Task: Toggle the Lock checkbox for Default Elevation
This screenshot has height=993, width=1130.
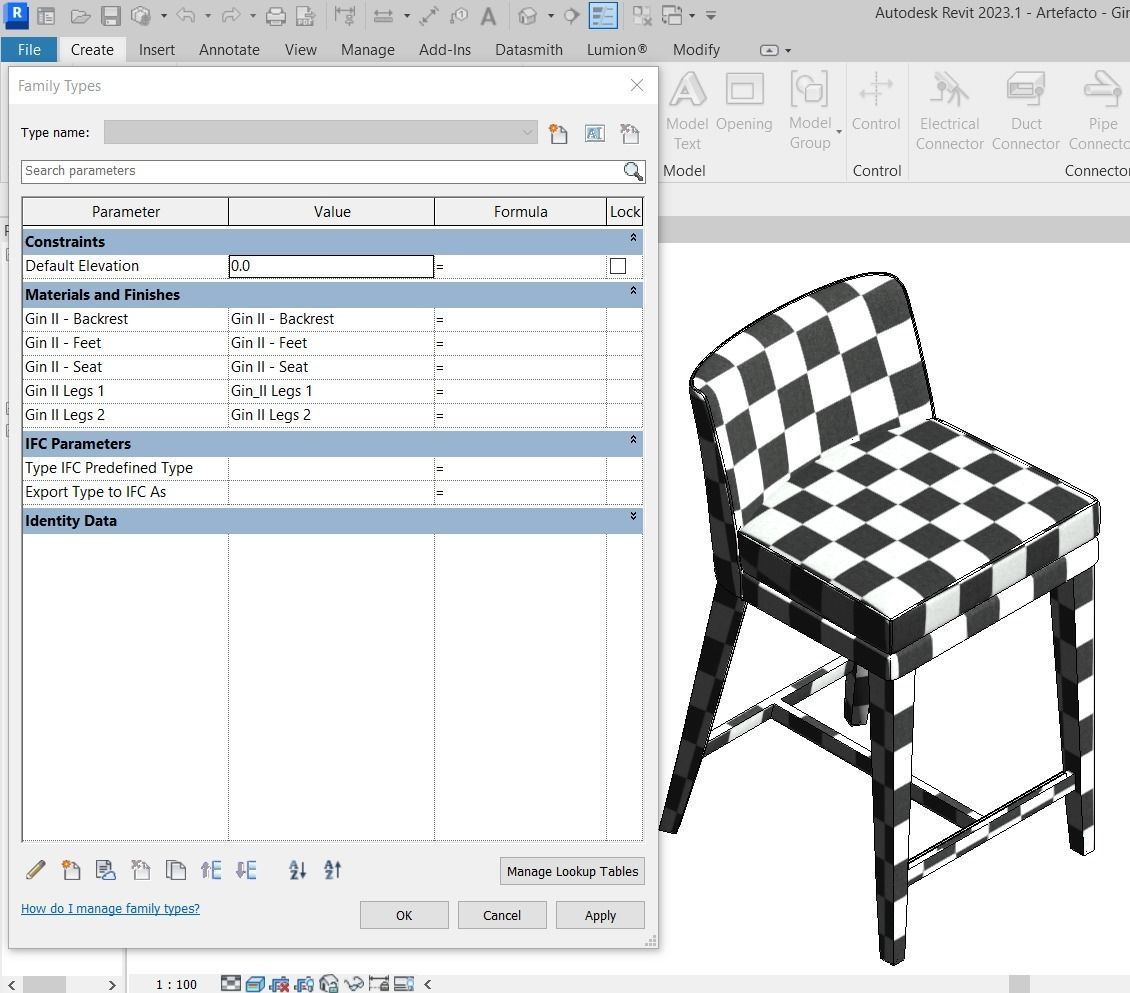Action: click(618, 266)
